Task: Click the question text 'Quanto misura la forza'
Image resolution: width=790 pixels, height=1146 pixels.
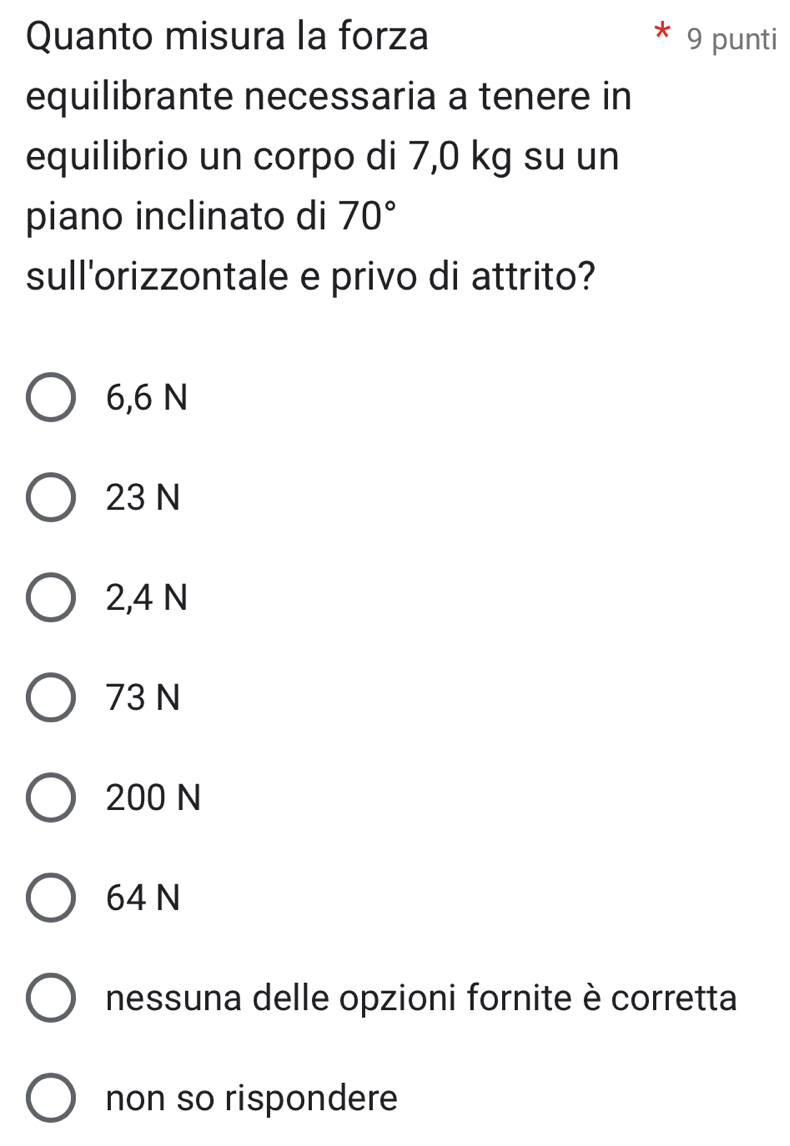Action: 227,36
